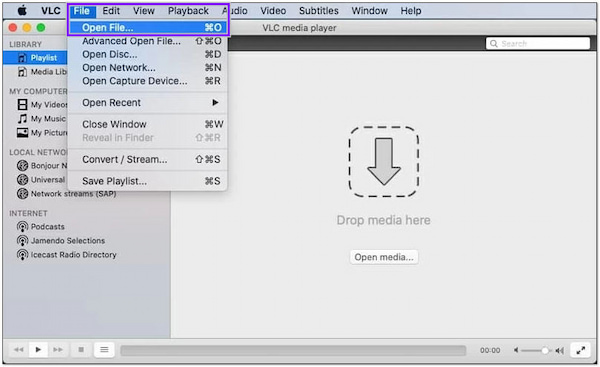
Task: Click the 00:00 elapsed time display
Action: coord(490,350)
